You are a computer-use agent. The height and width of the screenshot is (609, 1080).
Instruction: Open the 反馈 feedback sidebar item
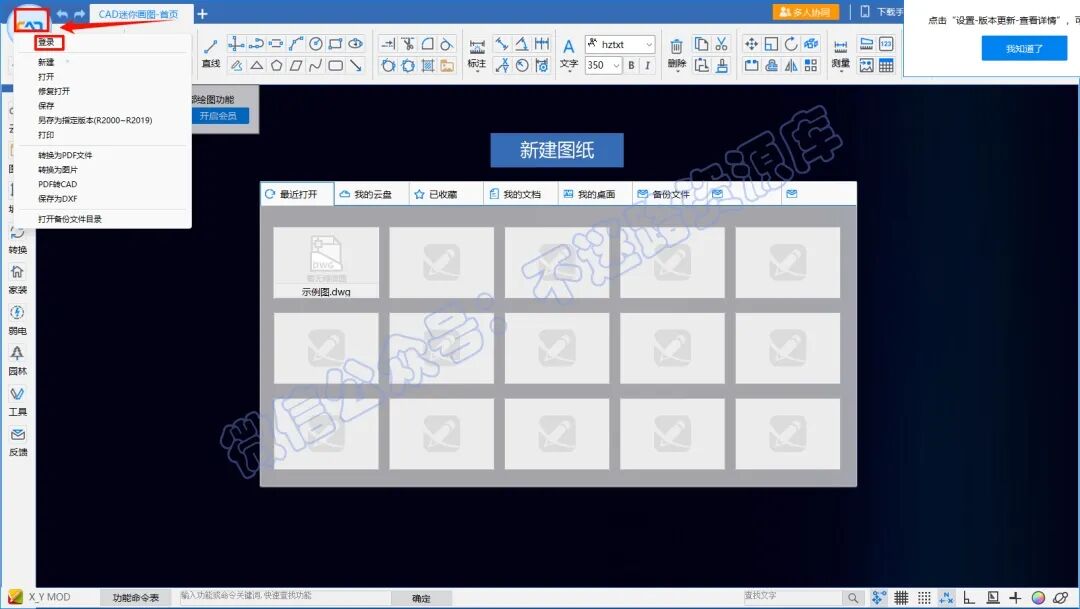[18, 442]
